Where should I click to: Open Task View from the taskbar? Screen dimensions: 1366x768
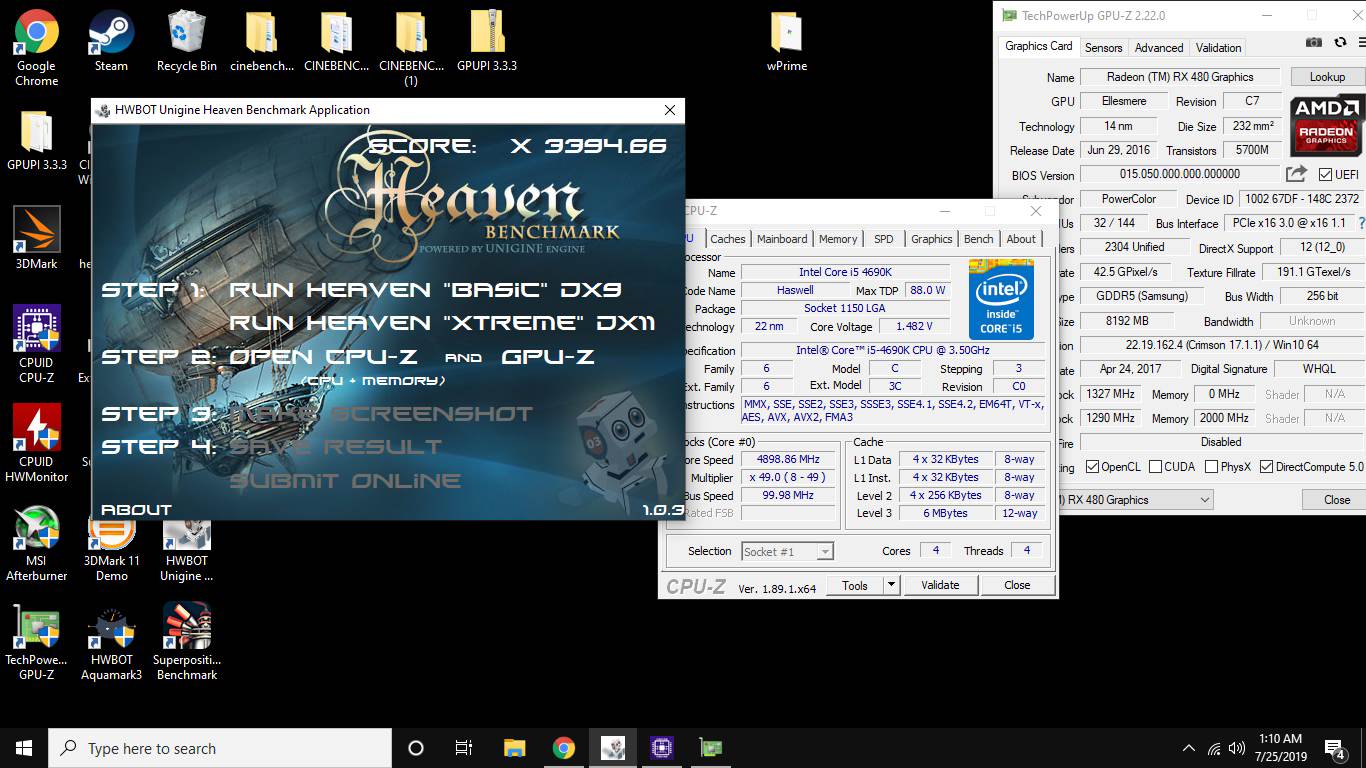pos(464,748)
